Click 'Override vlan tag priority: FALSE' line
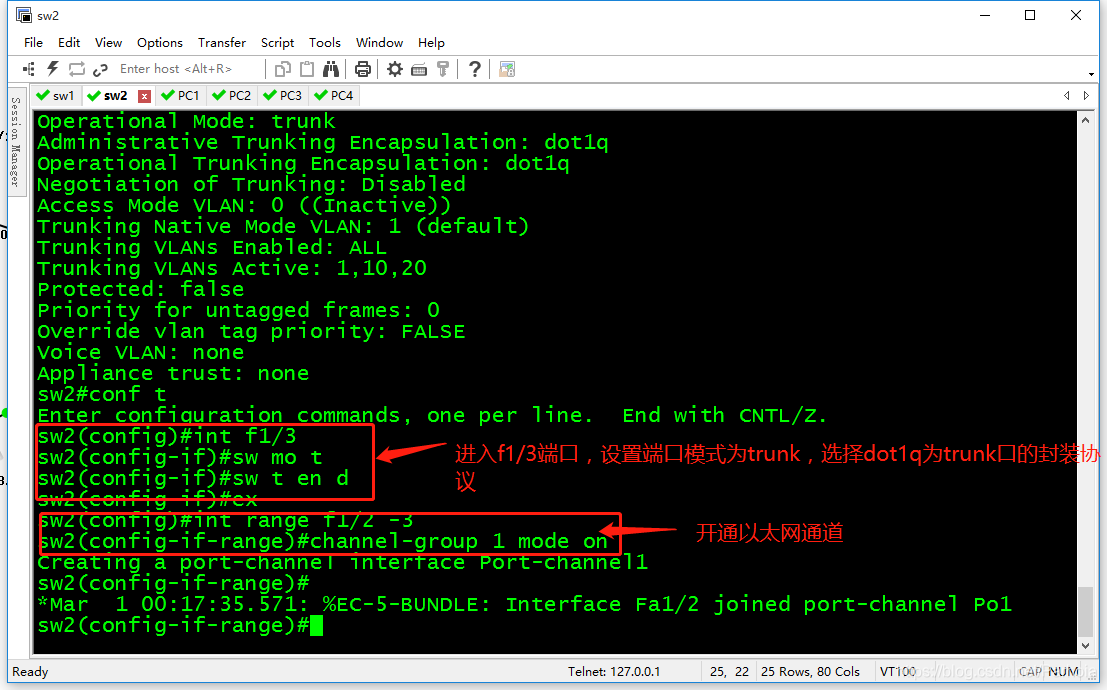The image size is (1107, 690). [251, 331]
